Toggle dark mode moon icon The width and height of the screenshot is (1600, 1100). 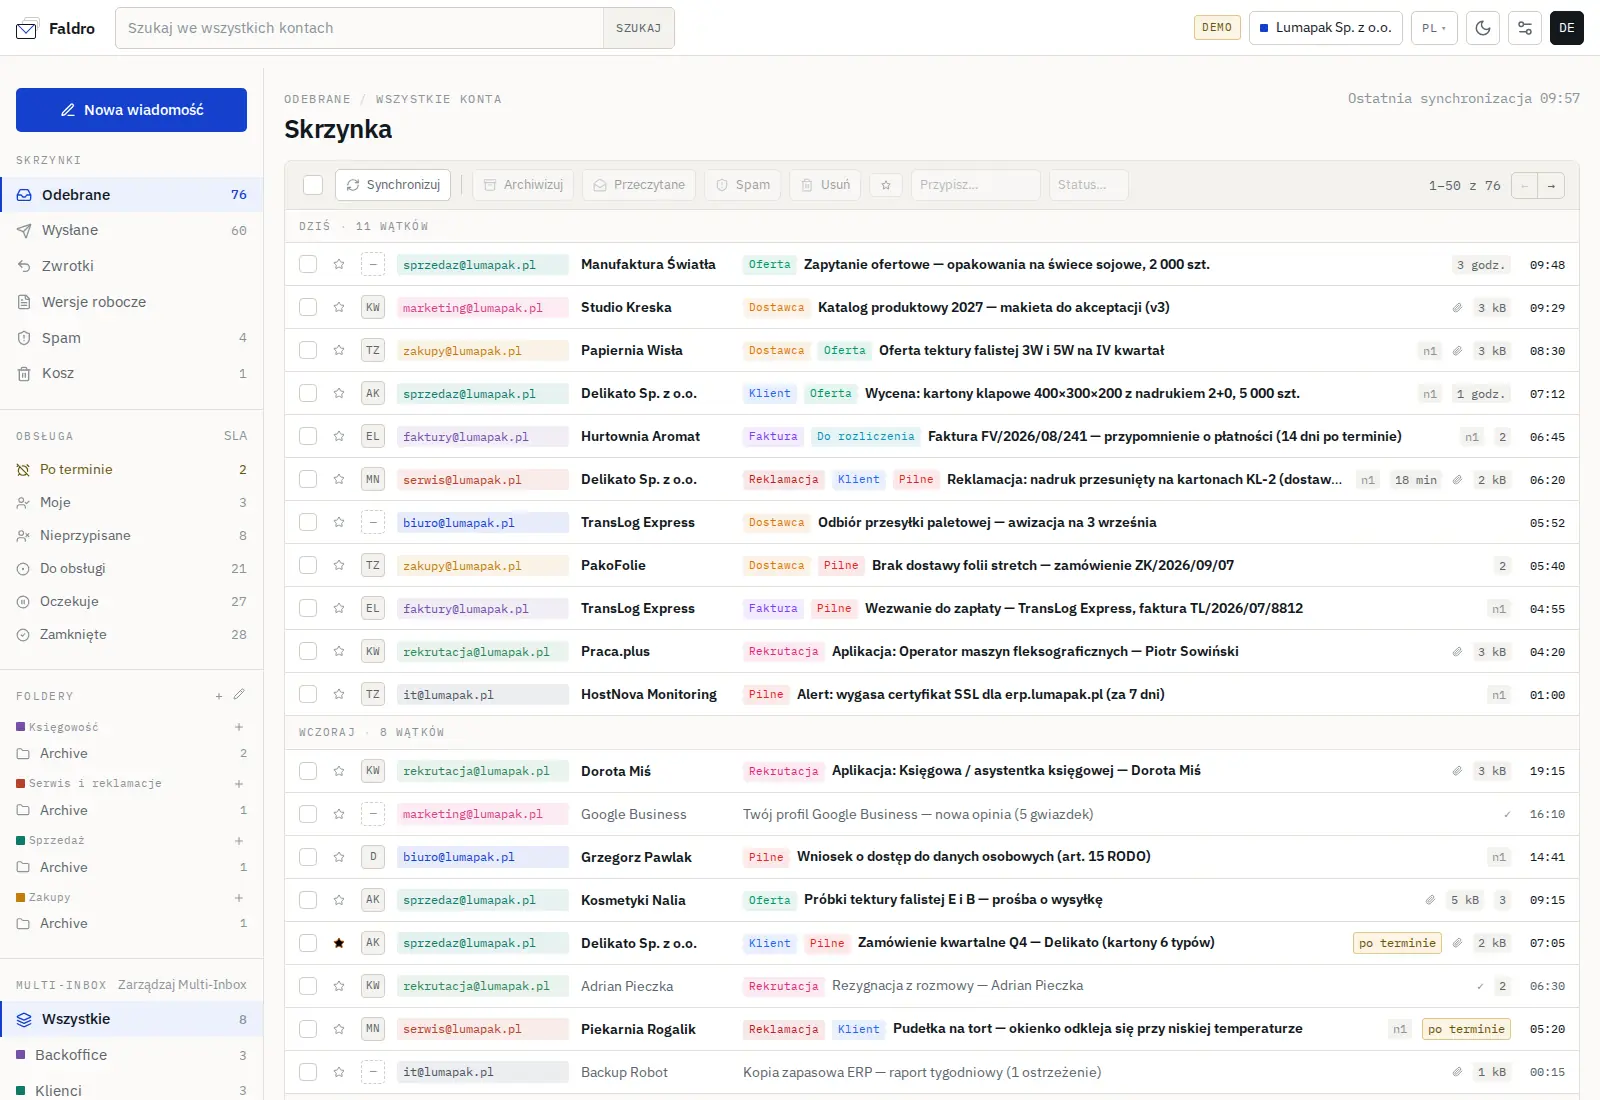1483,28
